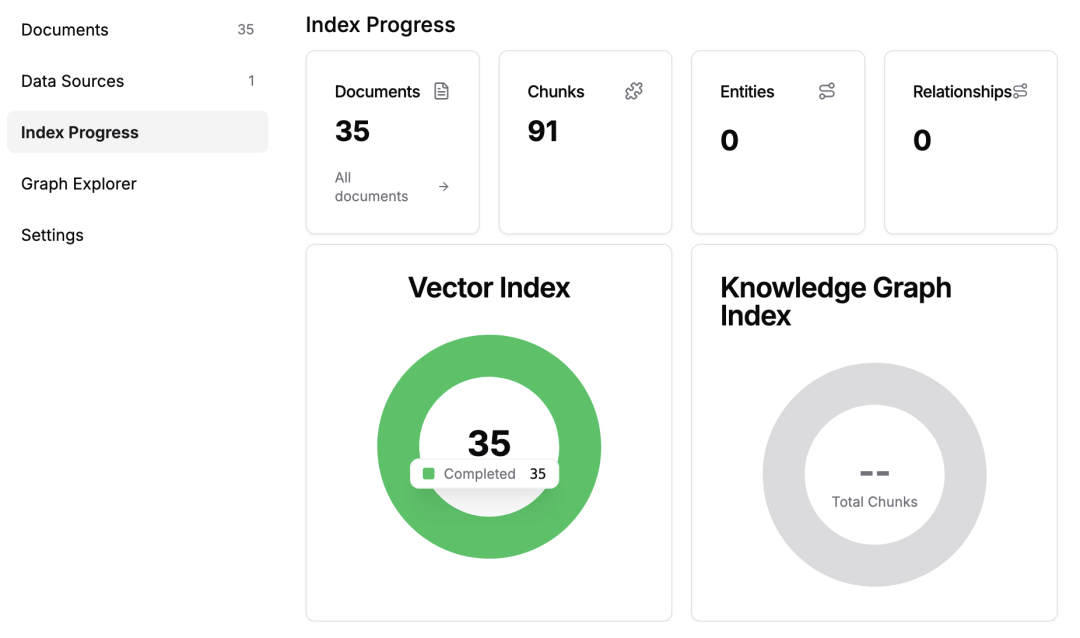Image resolution: width=1080 pixels, height=638 pixels.
Task: Open Data Sources in the sidebar
Action: [73, 81]
